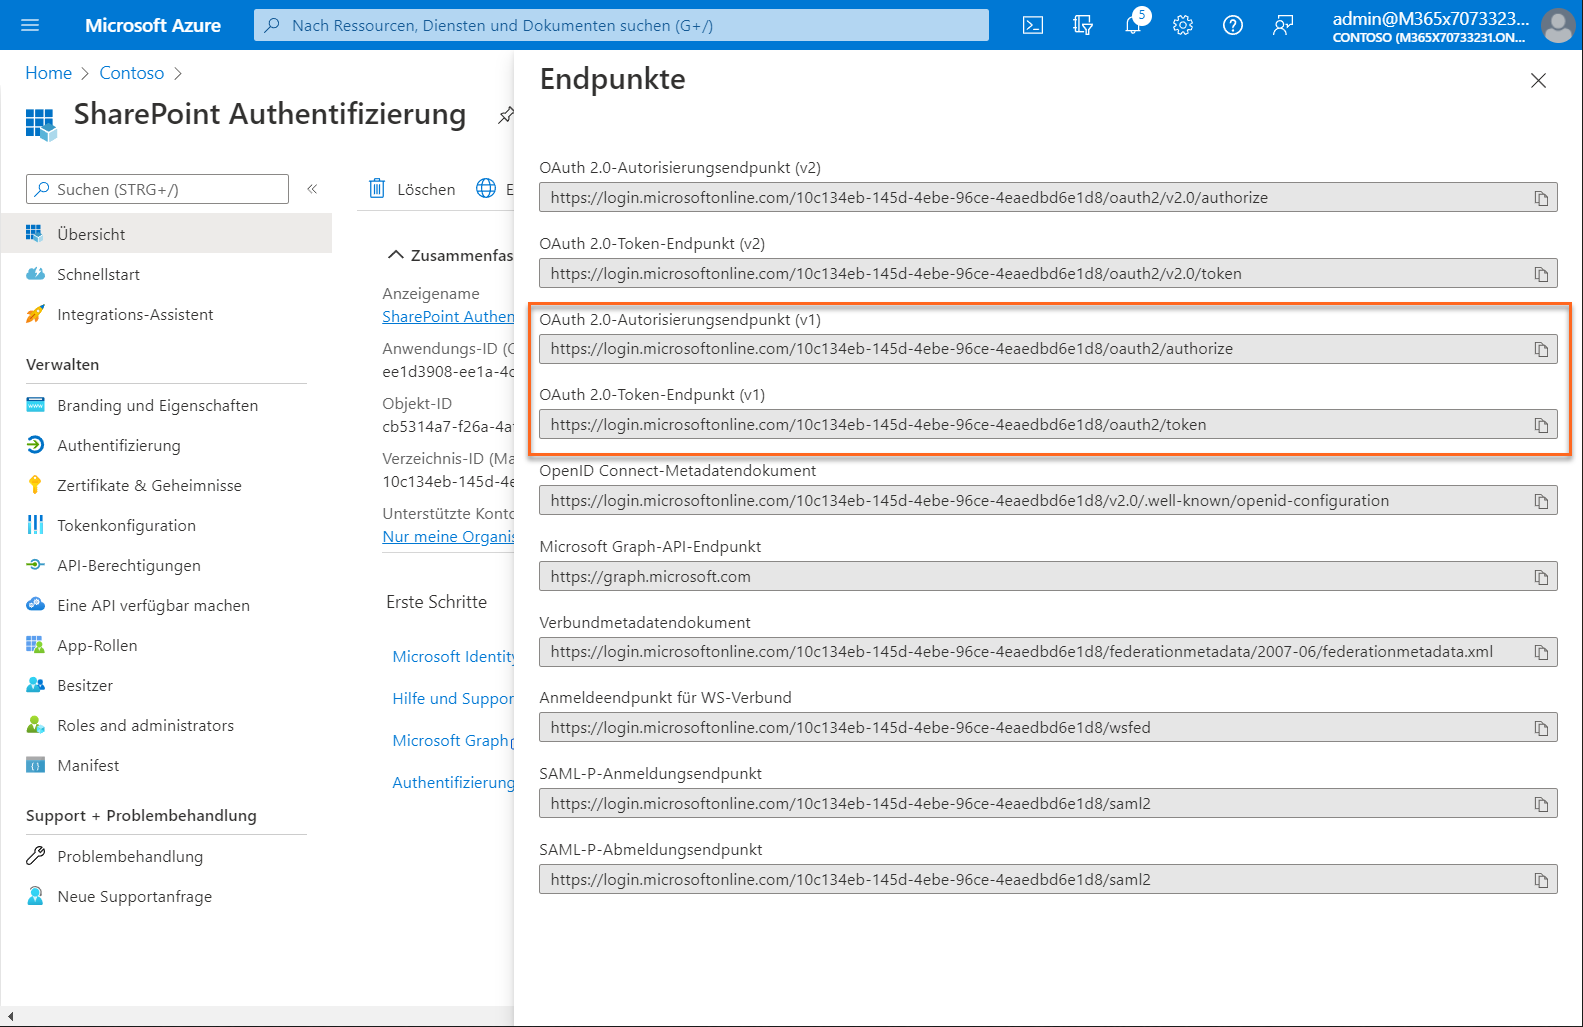Open directory and subscription filter icon

pos(1083,25)
